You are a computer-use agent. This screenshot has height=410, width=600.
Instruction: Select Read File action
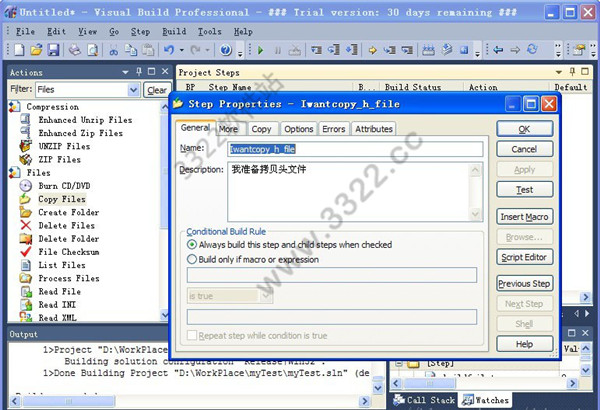(59, 291)
